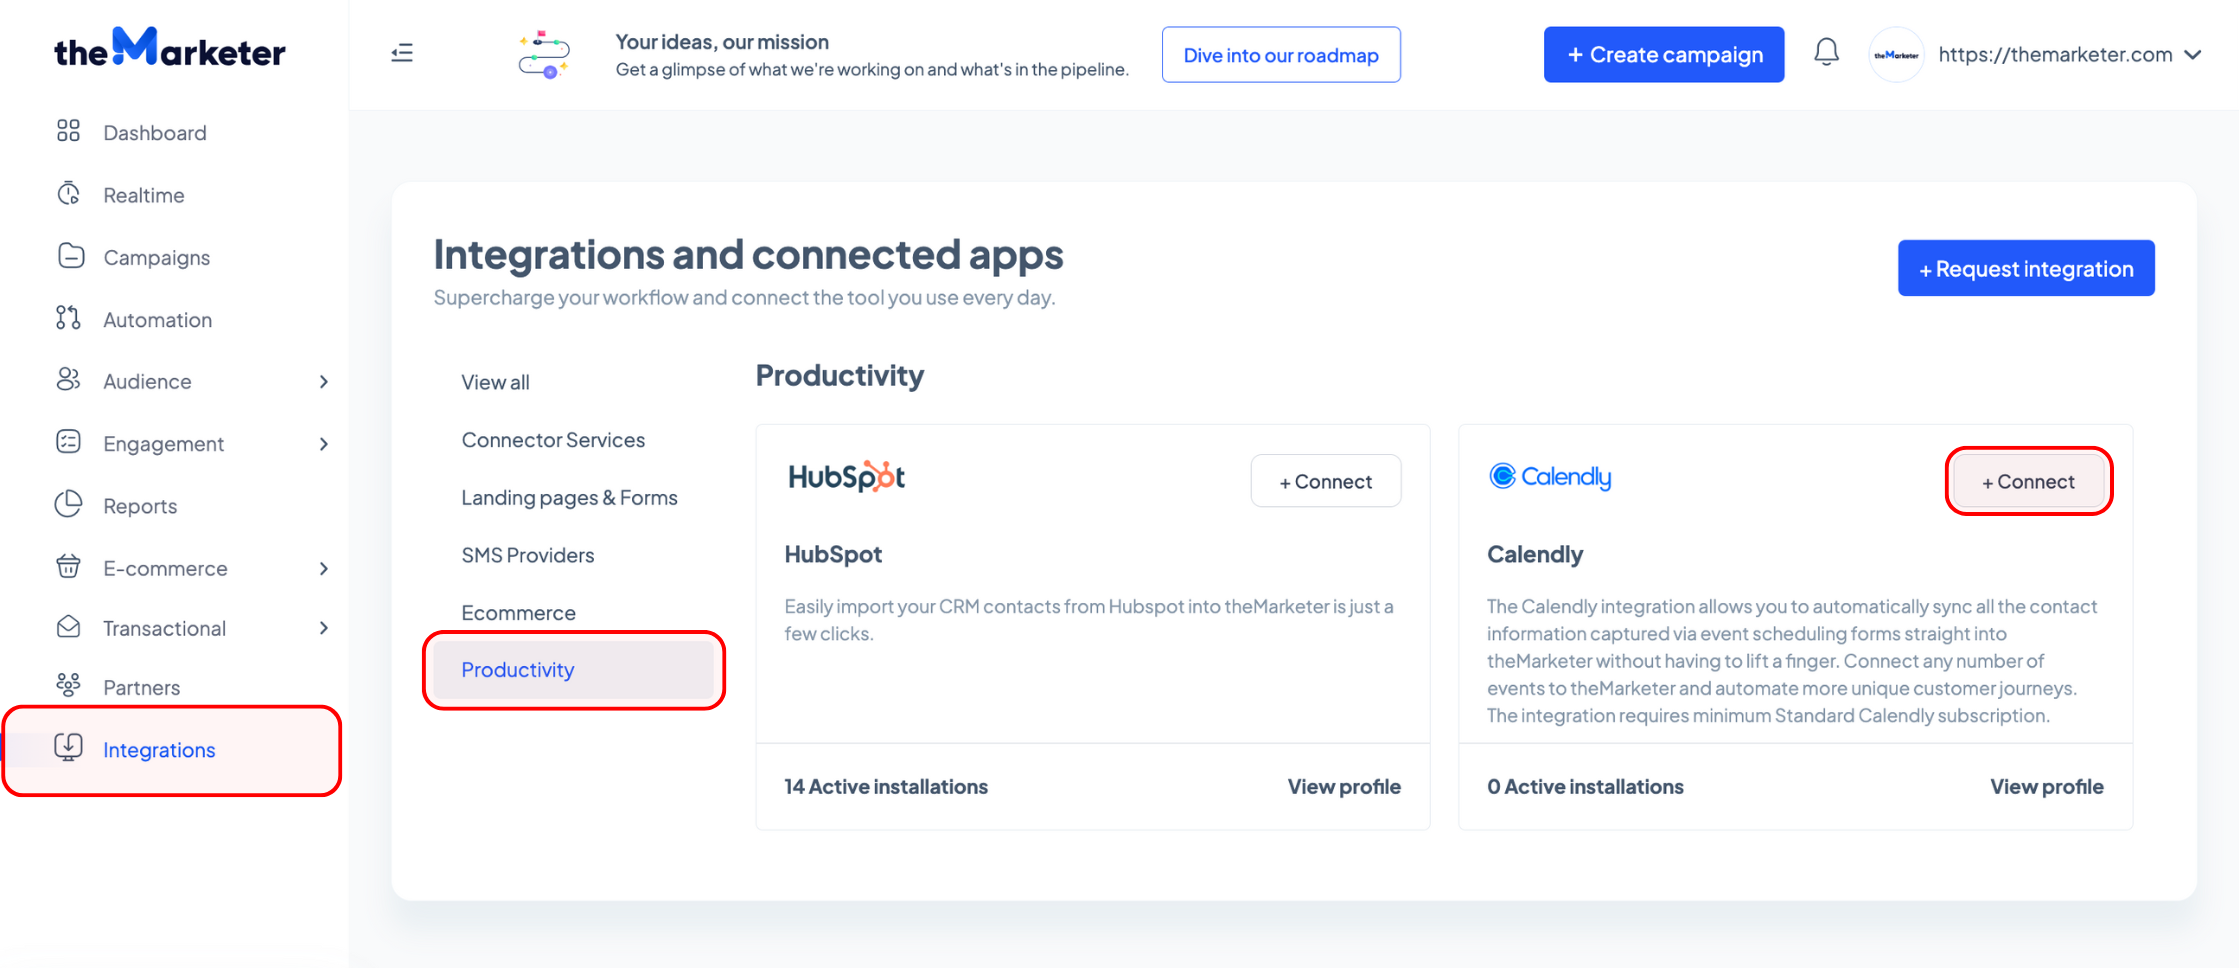This screenshot has height=968, width=2239.
Task: Click the Realtime clock icon
Action: click(68, 193)
